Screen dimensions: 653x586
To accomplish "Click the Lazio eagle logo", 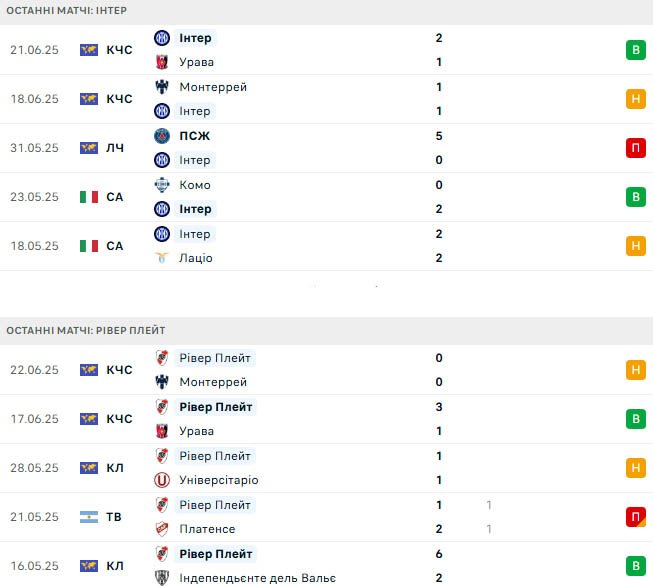I will [162, 258].
